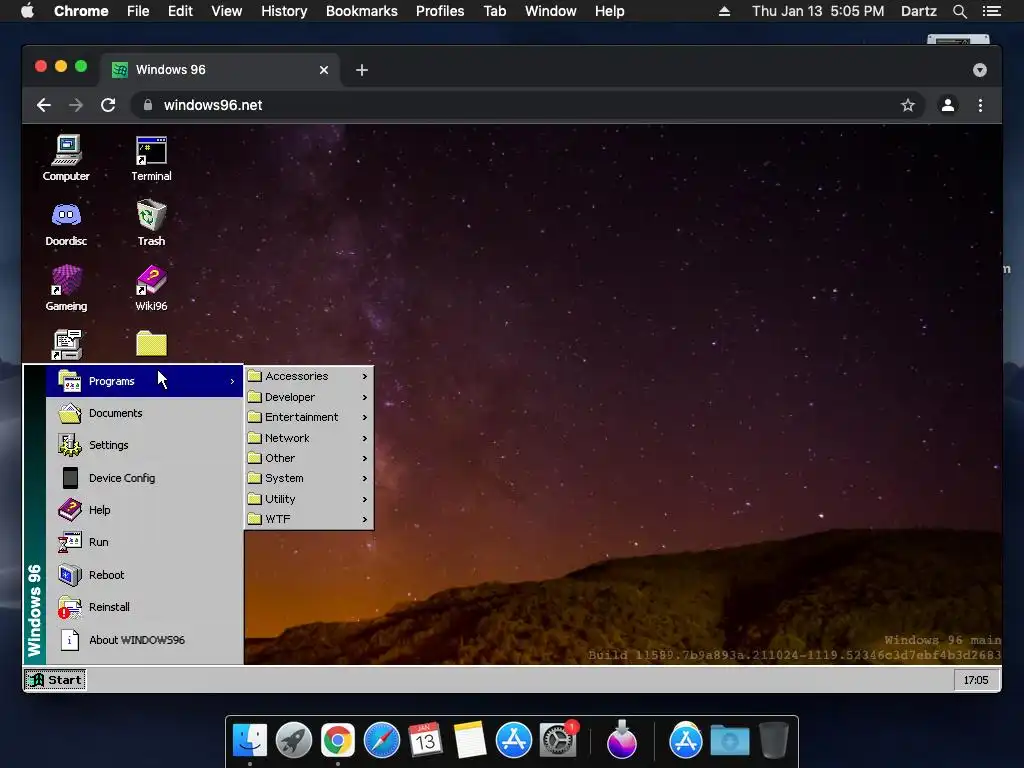
Task: Expand the Other submenu arrow
Action: pyautogui.click(x=364, y=458)
